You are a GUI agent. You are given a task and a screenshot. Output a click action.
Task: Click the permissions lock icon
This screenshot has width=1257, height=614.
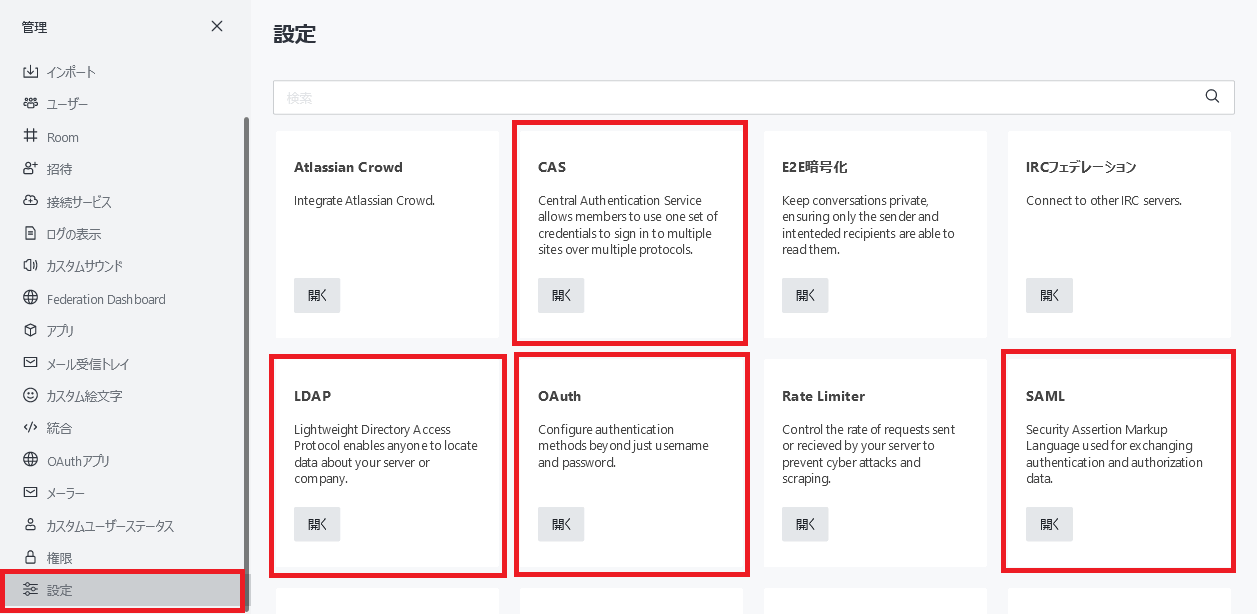click(x=30, y=558)
